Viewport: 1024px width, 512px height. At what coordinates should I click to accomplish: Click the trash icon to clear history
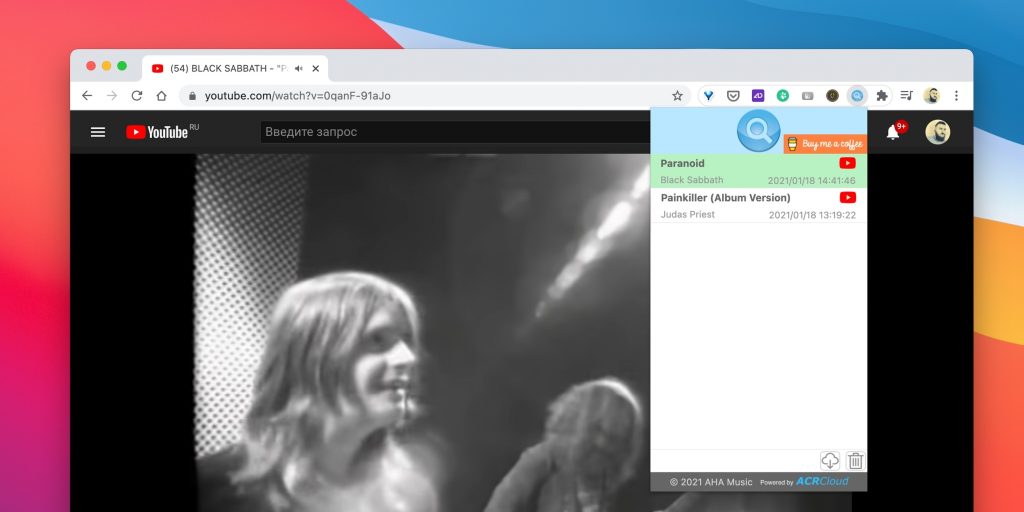point(855,460)
